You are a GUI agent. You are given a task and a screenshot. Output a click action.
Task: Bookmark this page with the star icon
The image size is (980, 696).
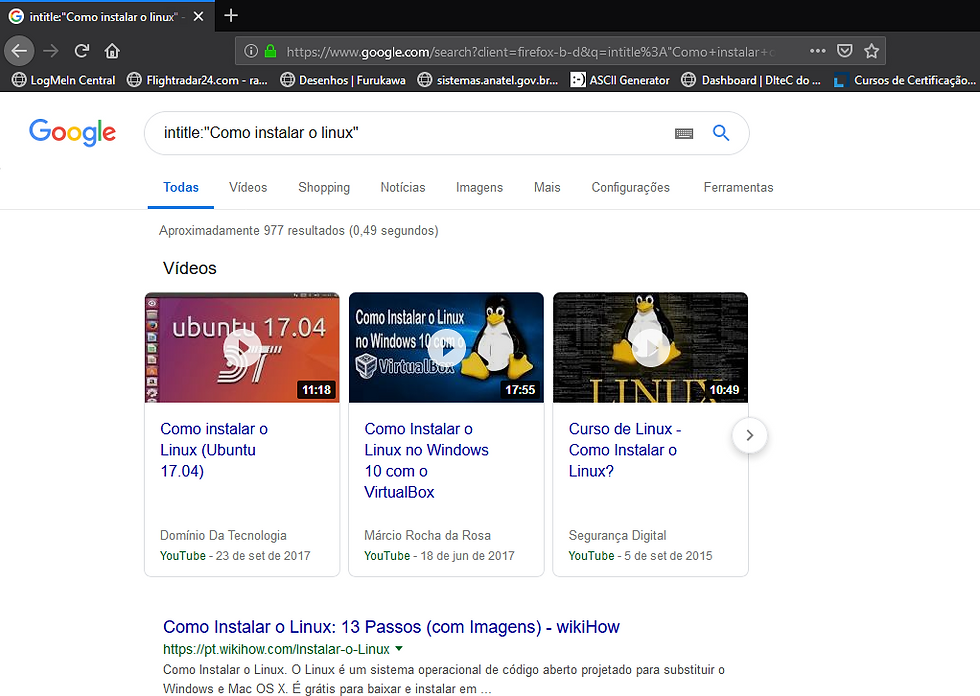tap(871, 51)
